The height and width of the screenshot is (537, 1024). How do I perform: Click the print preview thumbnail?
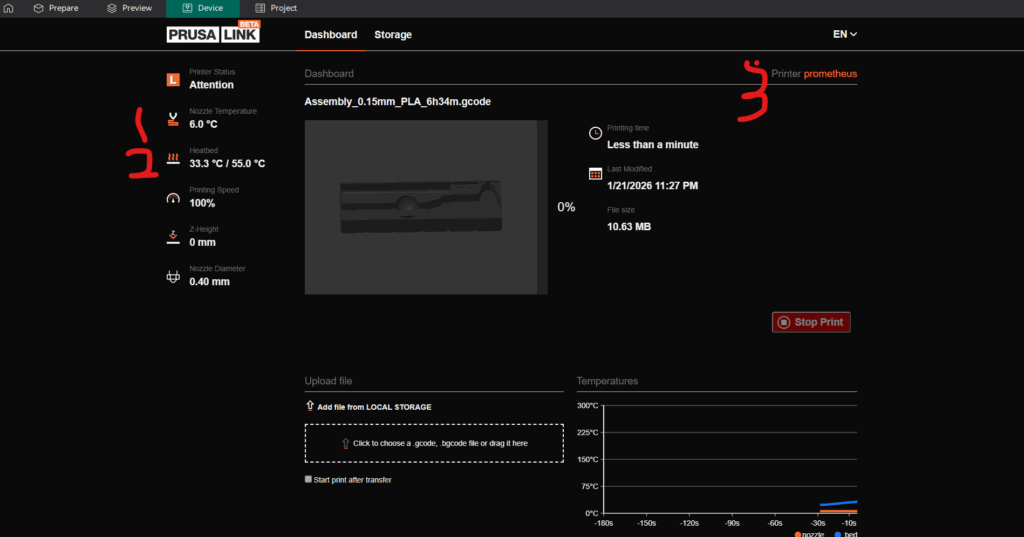(x=425, y=208)
